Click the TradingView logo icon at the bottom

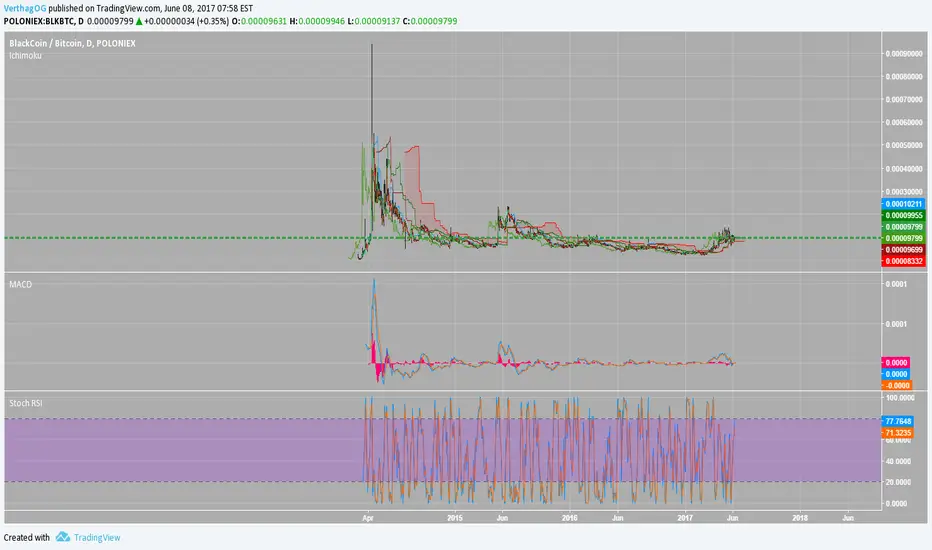coord(62,537)
